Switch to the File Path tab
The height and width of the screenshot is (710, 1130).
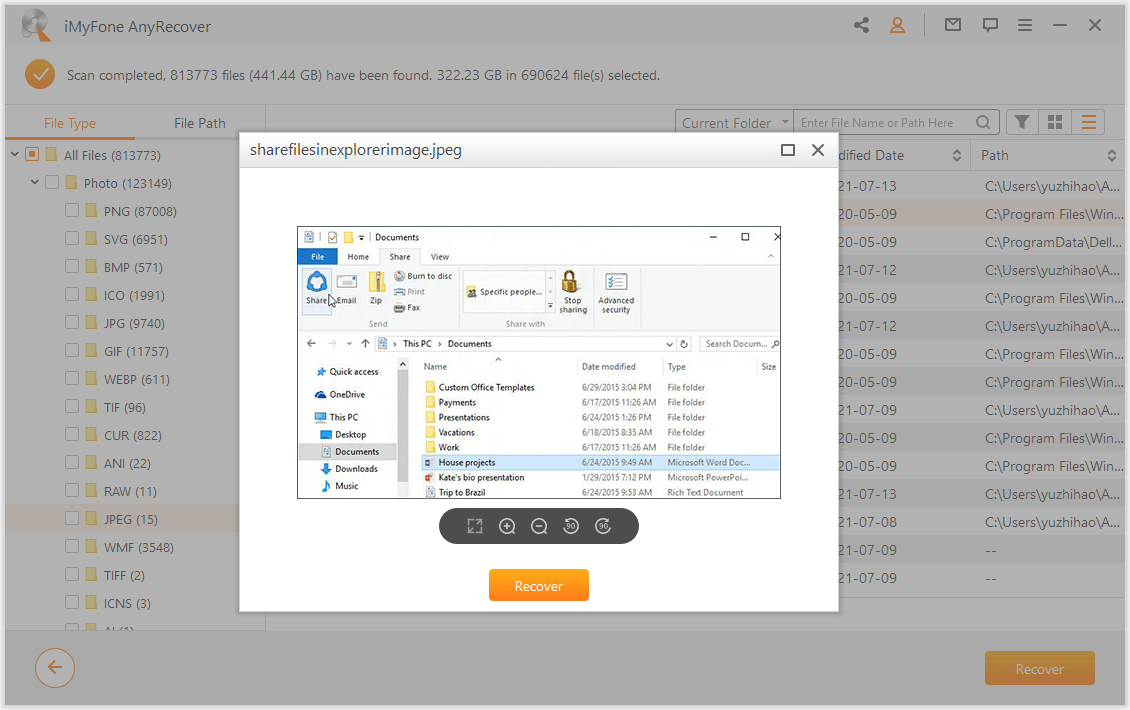[200, 123]
